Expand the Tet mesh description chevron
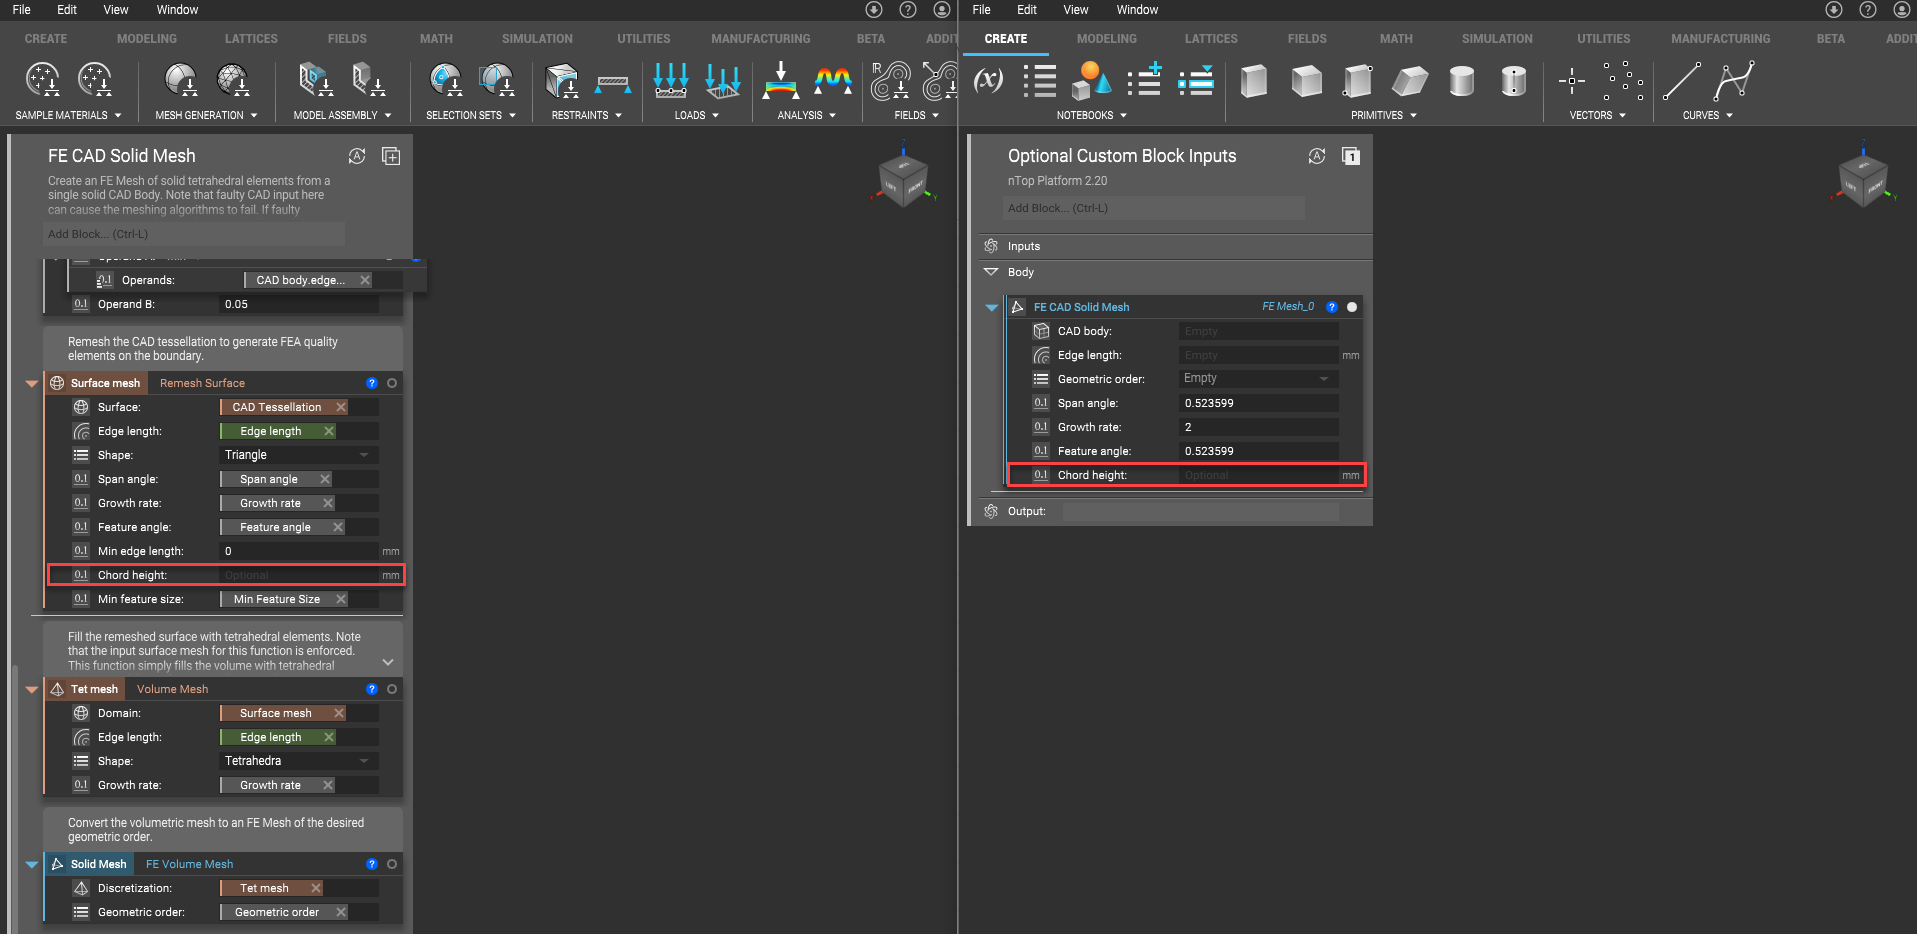 (x=388, y=662)
